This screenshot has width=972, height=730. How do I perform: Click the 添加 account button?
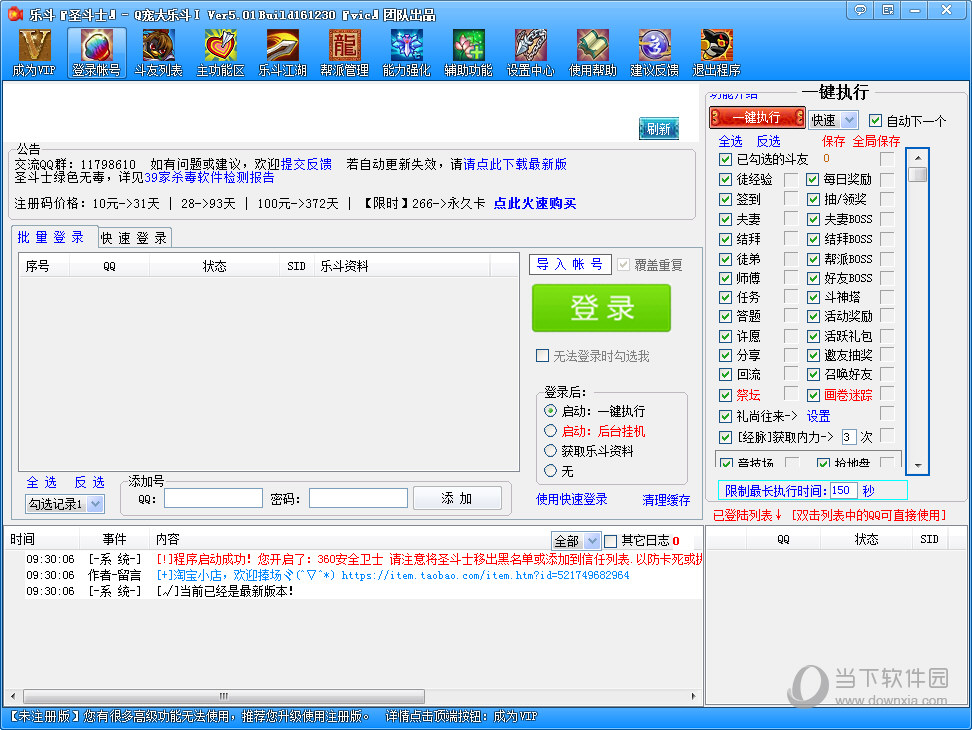click(x=457, y=498)
